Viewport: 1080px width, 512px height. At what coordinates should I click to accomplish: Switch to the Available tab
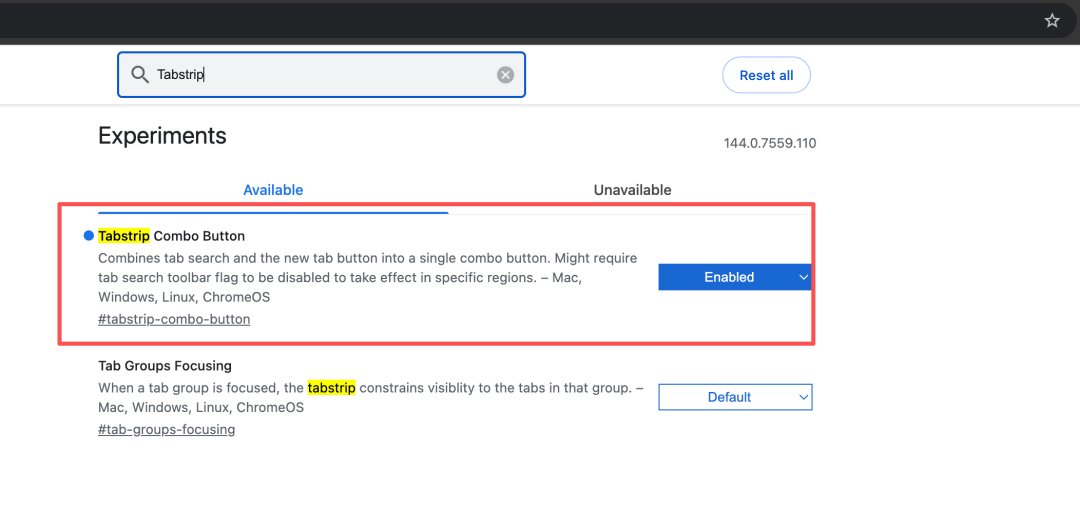pos(273,190)
